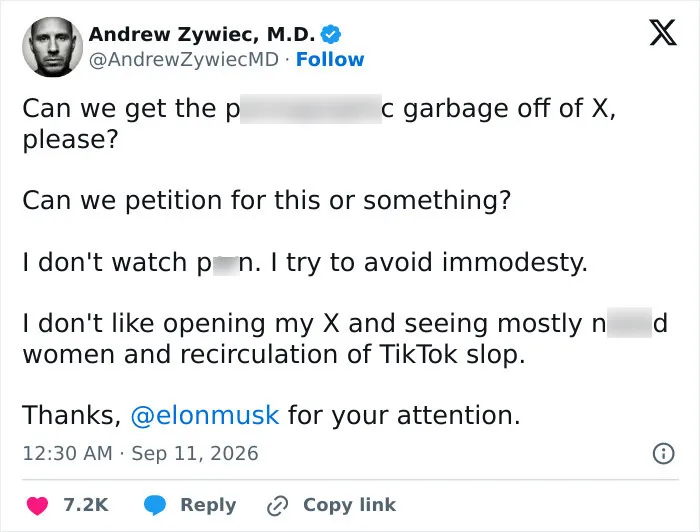Image resolution: width=700 pixels, height=532 pixels.
Task: Open the @elonmusk mention
Action: [205, 415]
